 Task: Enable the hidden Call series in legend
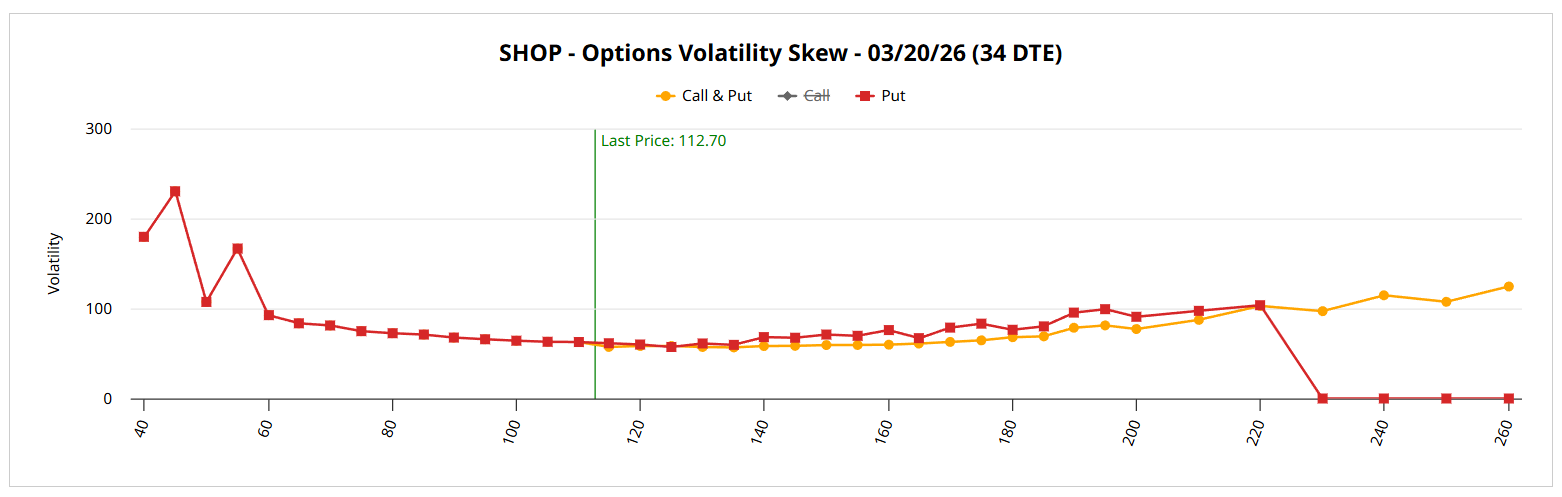point(805,96)
